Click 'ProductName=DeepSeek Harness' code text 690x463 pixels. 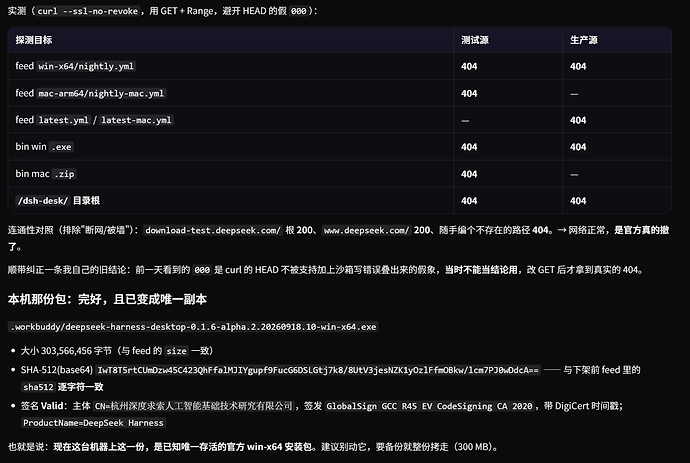(93, 423)
